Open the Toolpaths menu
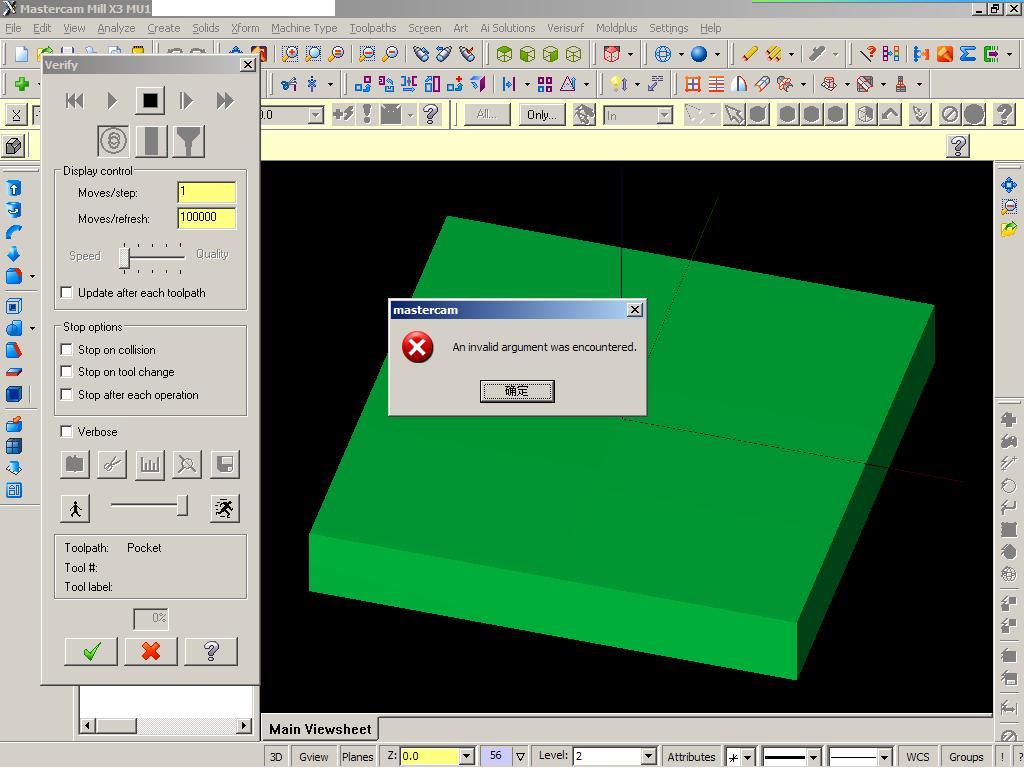 pyautogui.click(x=373, y=28)
